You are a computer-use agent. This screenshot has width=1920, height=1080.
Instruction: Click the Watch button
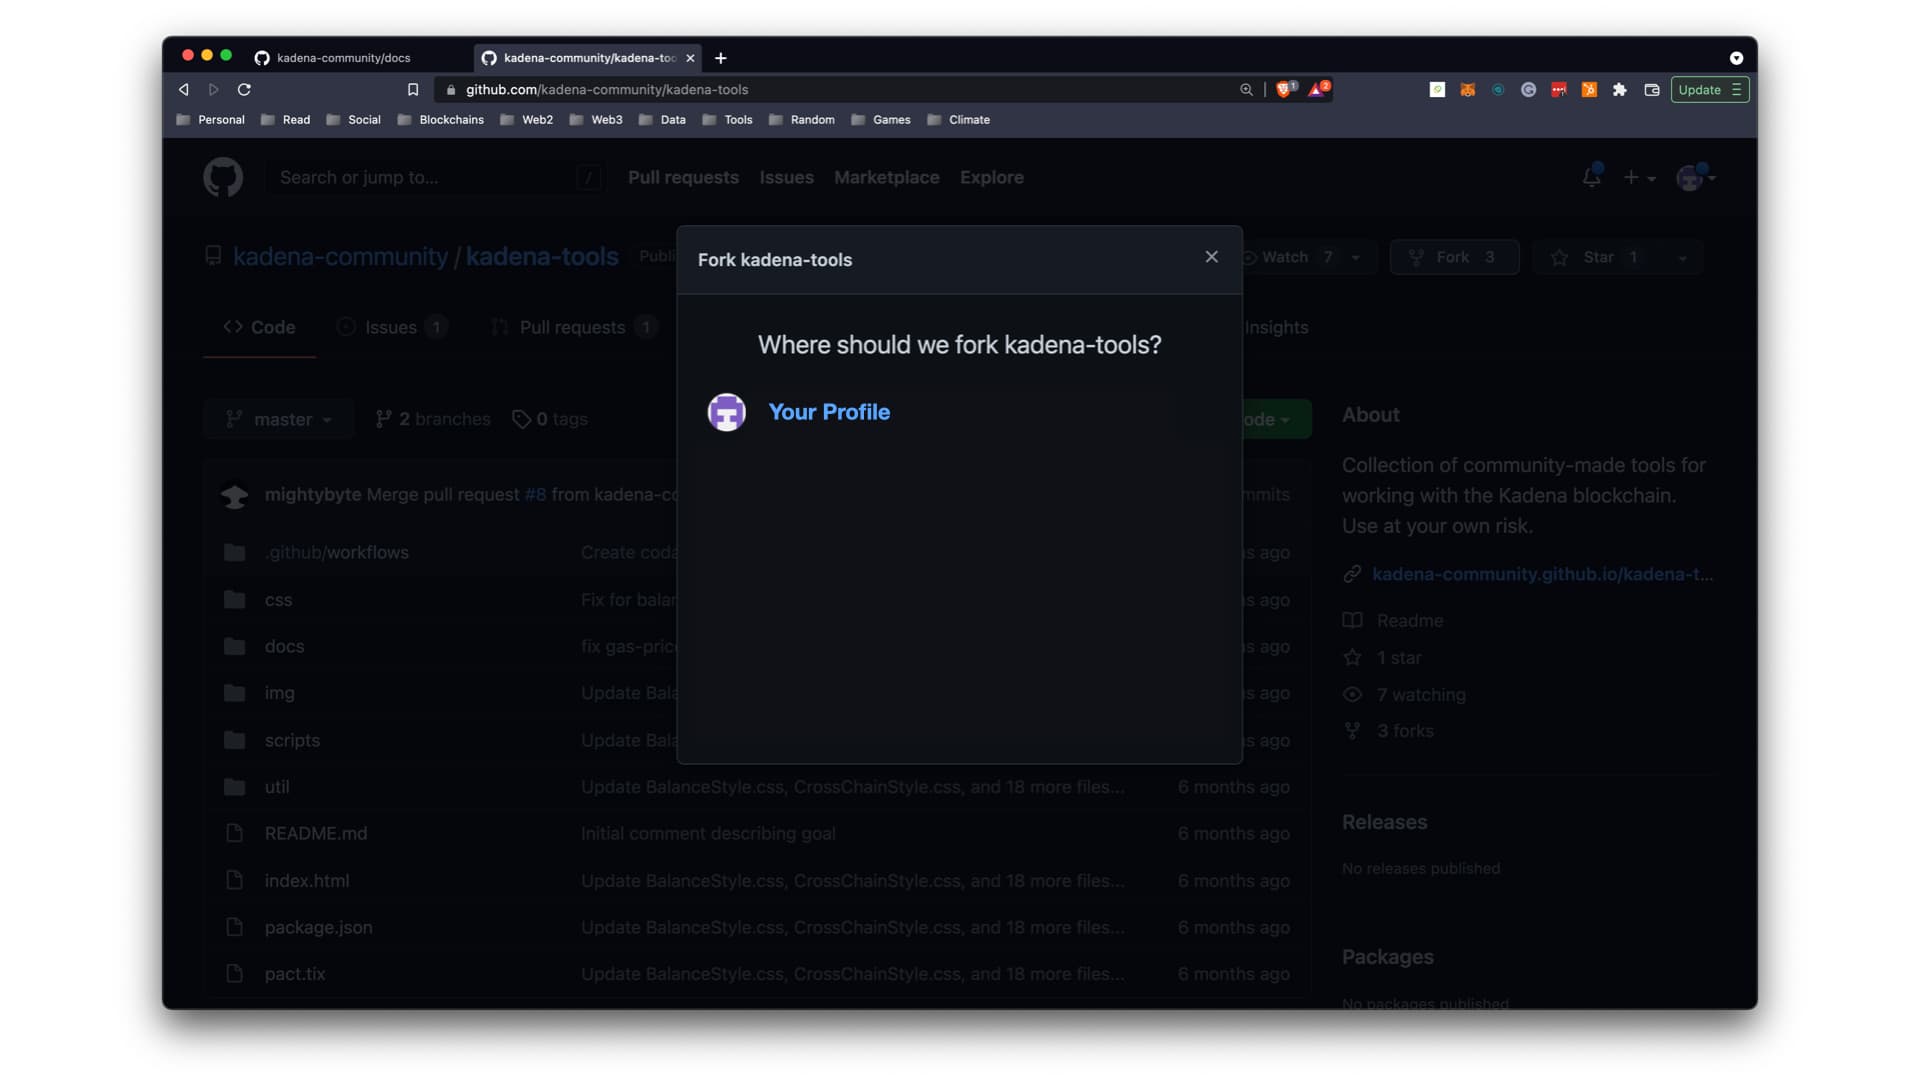1288,257
